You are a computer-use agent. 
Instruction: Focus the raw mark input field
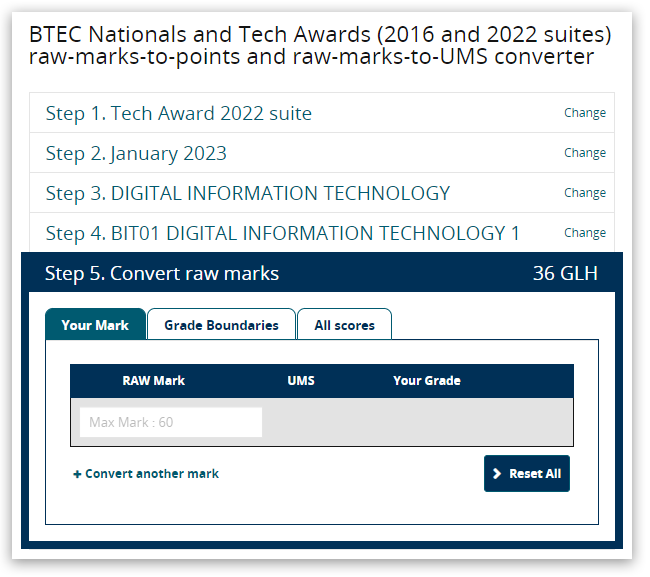171,422
